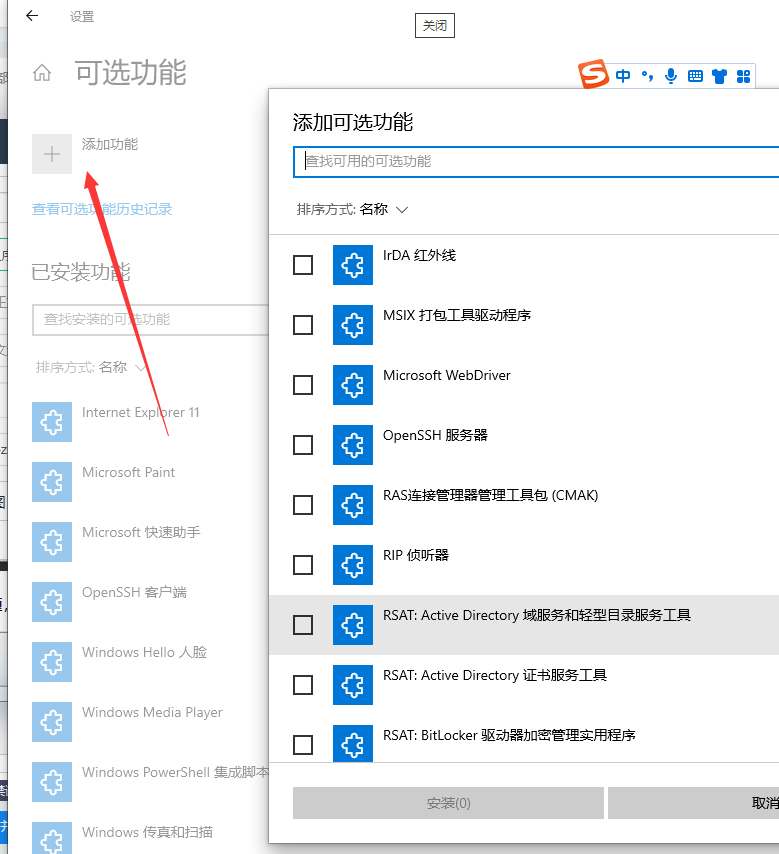This screenshot has width=779, height=854.
Task: Check the IrDA 红外线 checkbox
Action: coord(303,265)
